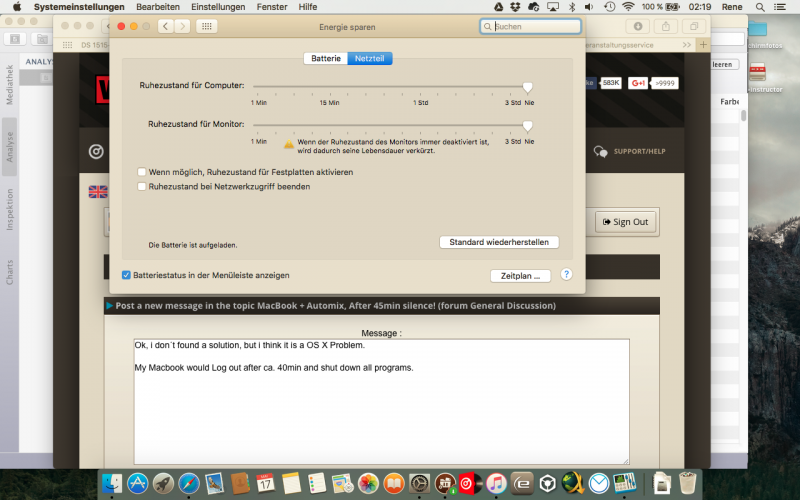
Task: Show all preferences grid button
Action: [207, 26]
